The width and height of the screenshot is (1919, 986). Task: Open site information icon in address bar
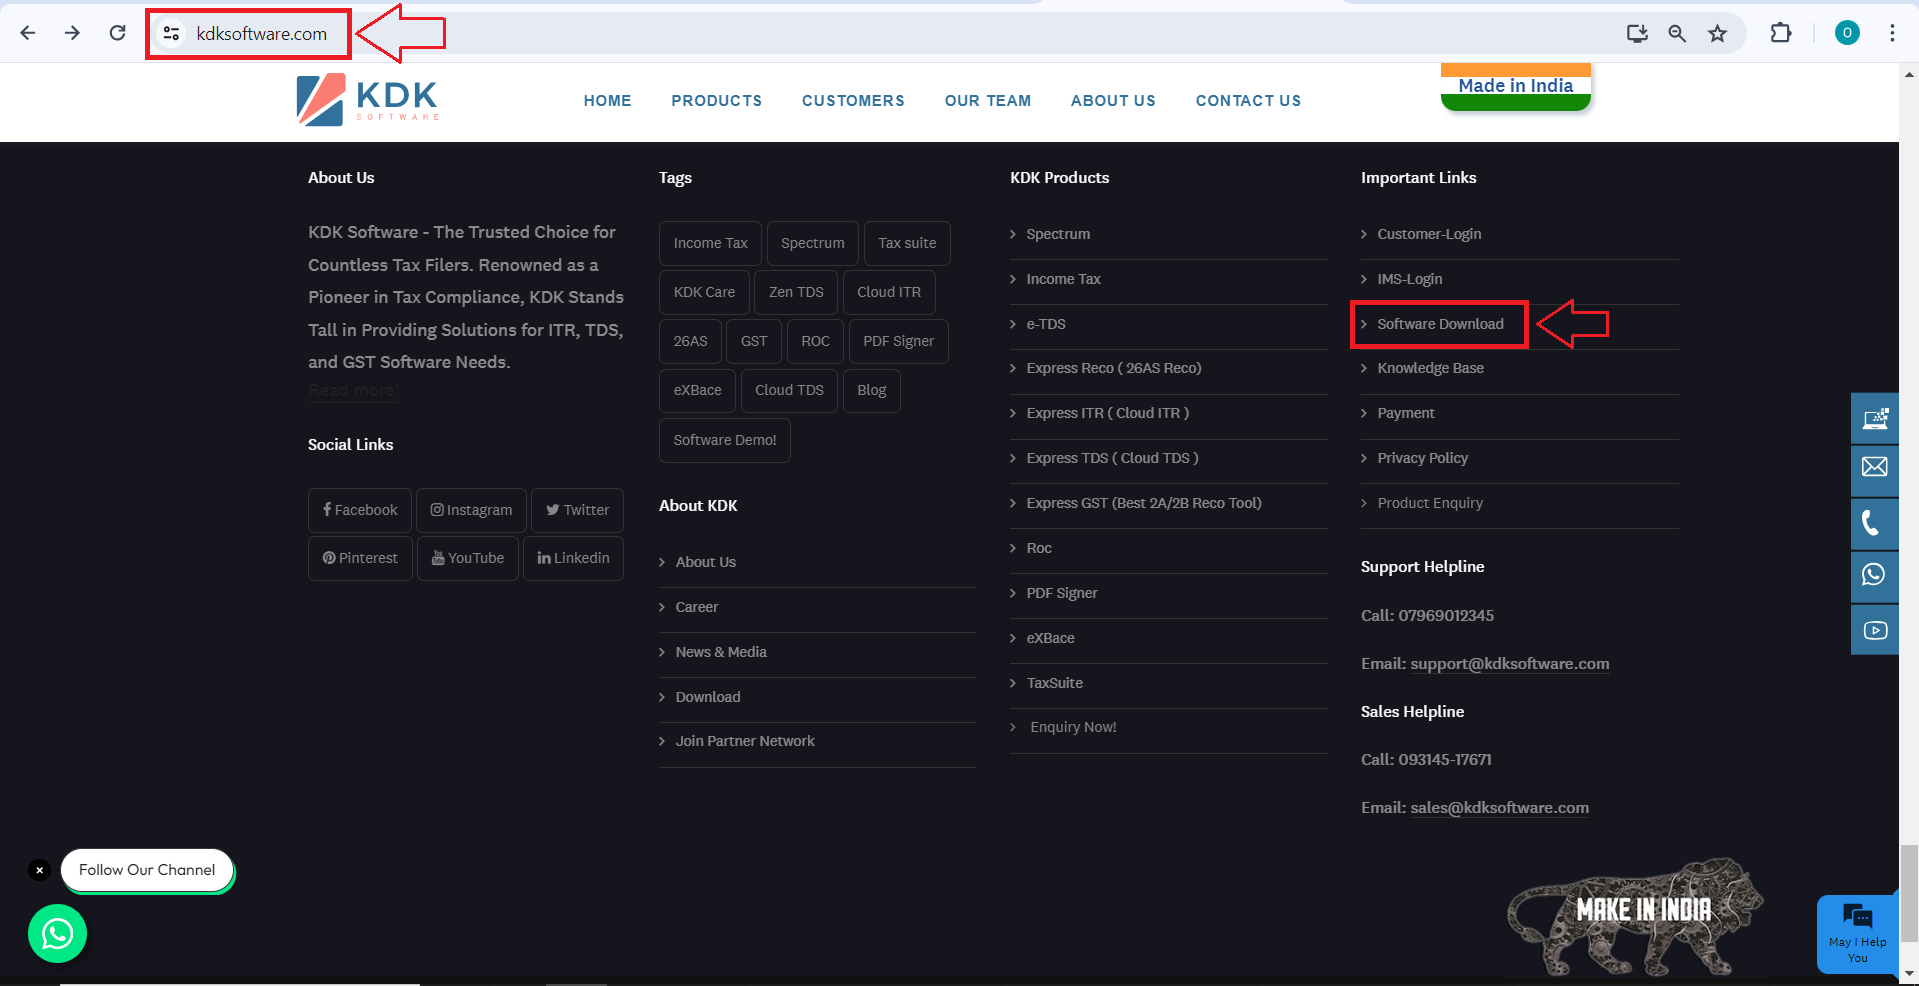click(172, 33)
